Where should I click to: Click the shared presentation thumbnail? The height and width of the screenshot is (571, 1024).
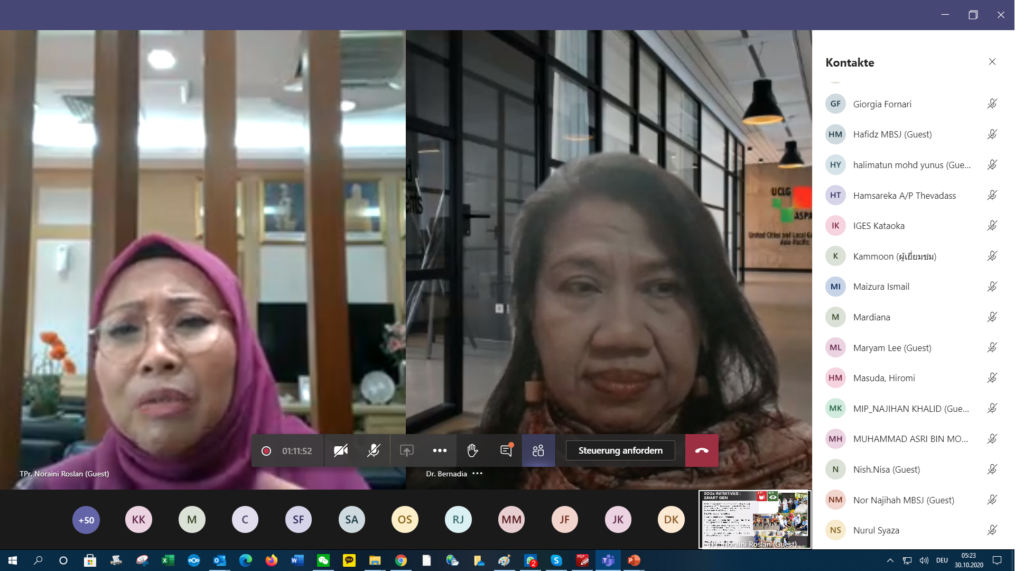[753, 518]
